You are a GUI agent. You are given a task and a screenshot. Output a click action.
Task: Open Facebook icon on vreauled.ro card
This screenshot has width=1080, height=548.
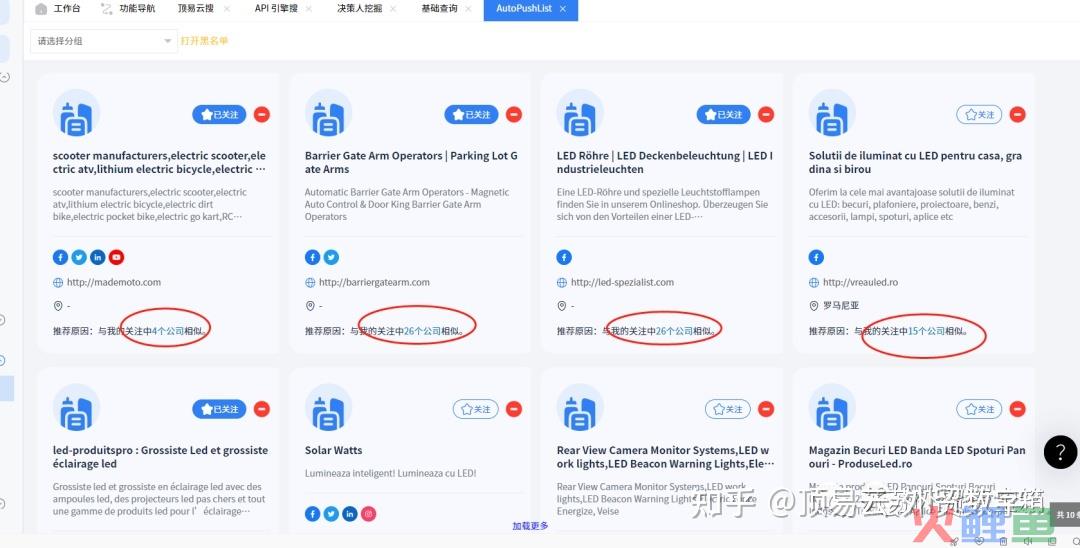816,257
